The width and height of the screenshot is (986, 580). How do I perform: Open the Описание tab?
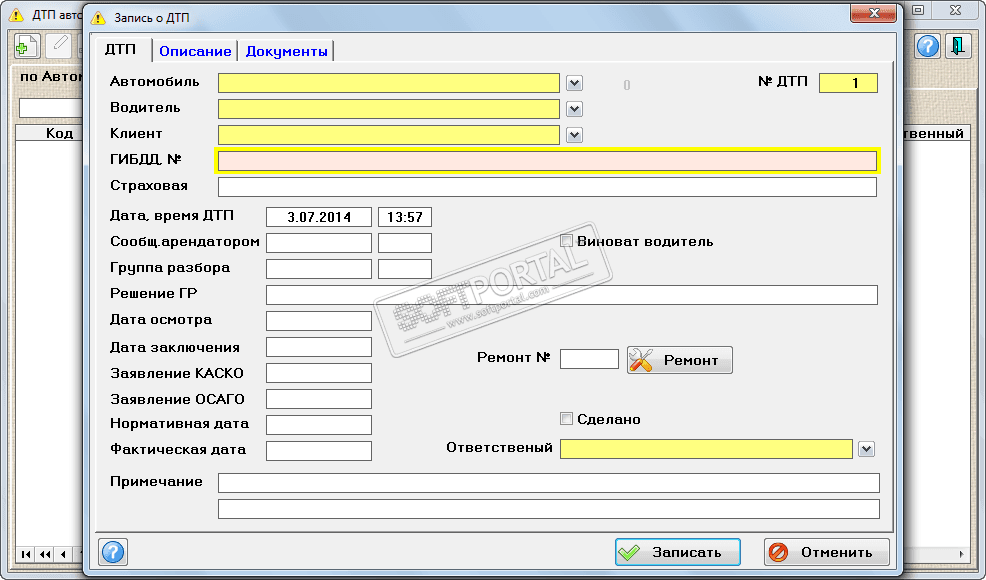click(x=195, y=52)
